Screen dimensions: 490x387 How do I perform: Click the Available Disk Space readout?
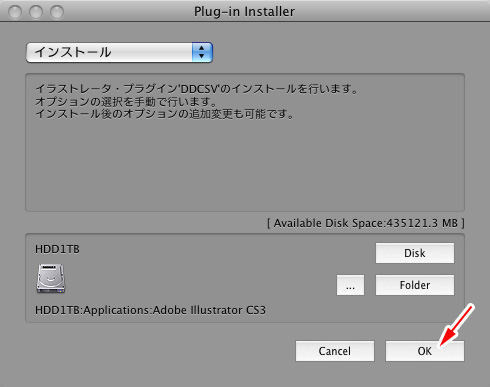point(366,223)
